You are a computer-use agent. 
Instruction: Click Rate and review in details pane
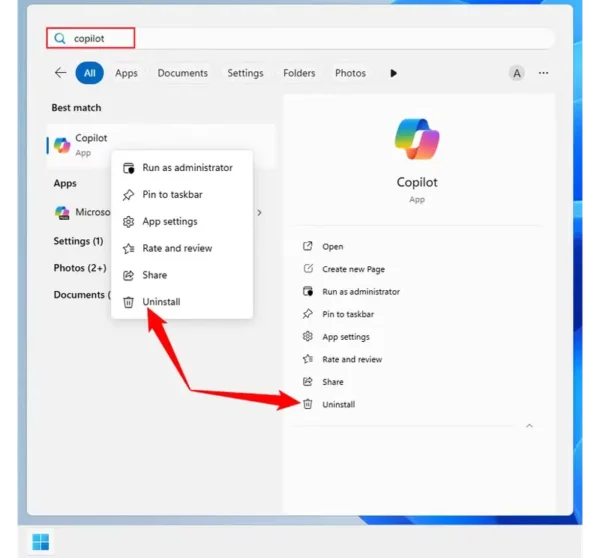click(352, 359)
